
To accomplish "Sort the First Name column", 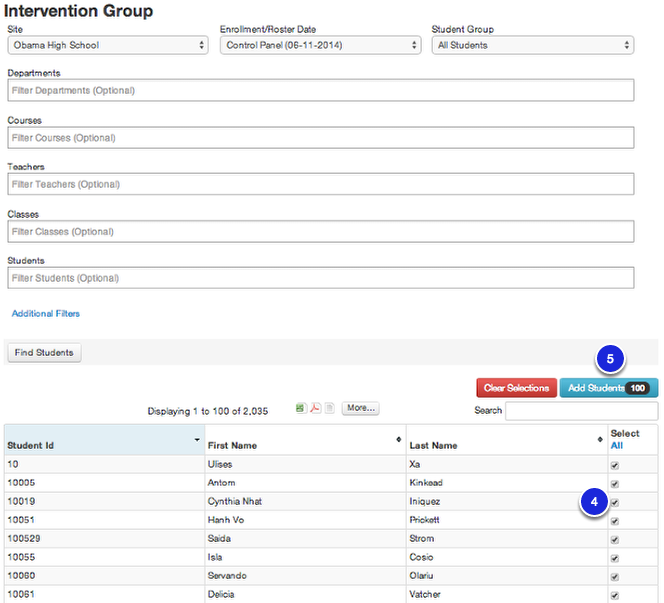I will (398, 440).
